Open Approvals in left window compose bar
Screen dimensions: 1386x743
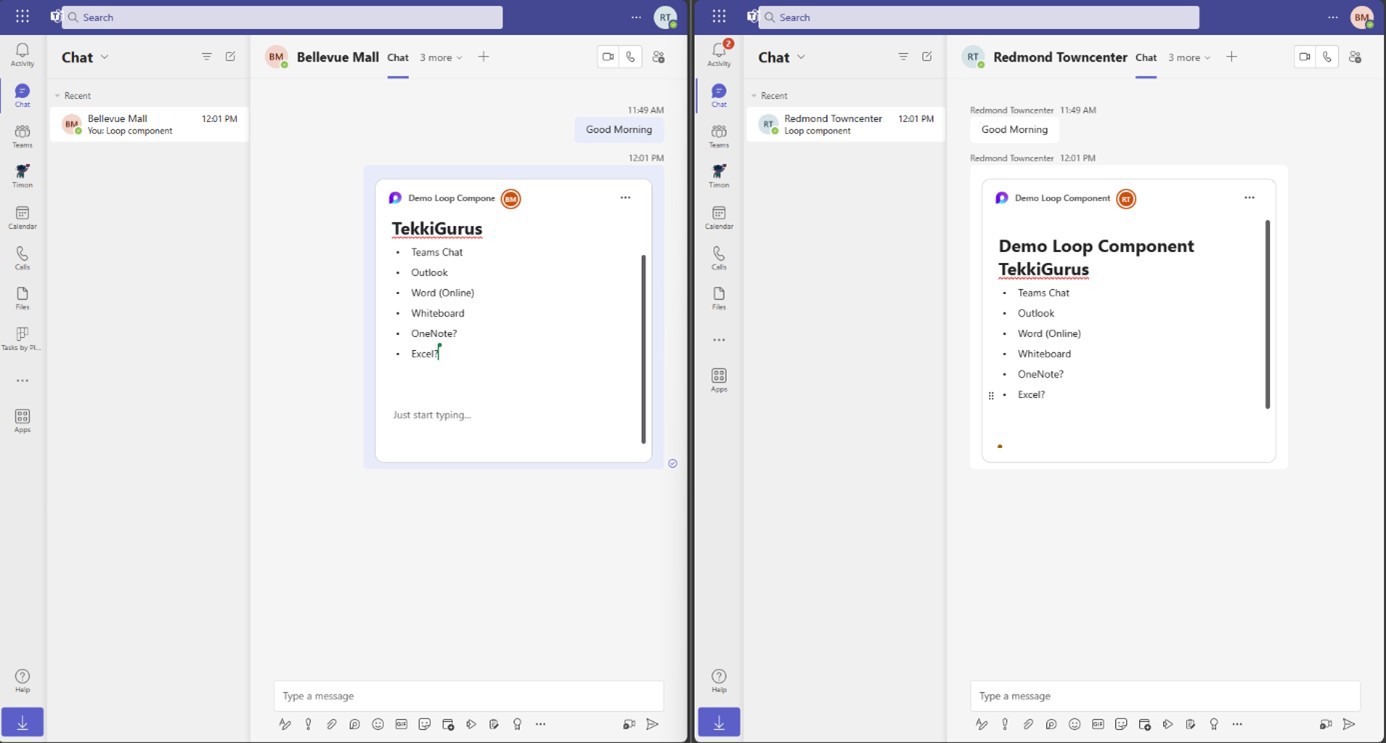click(494, 724)
